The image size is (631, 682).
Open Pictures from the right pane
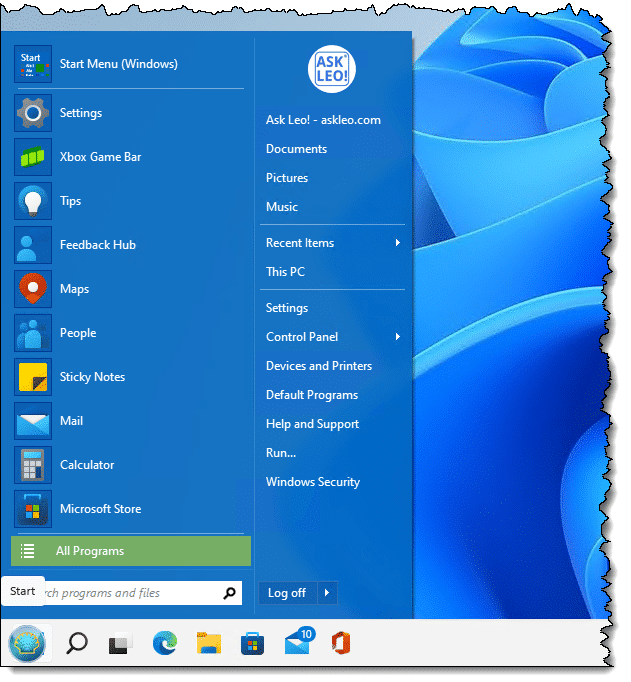[287, 178]
